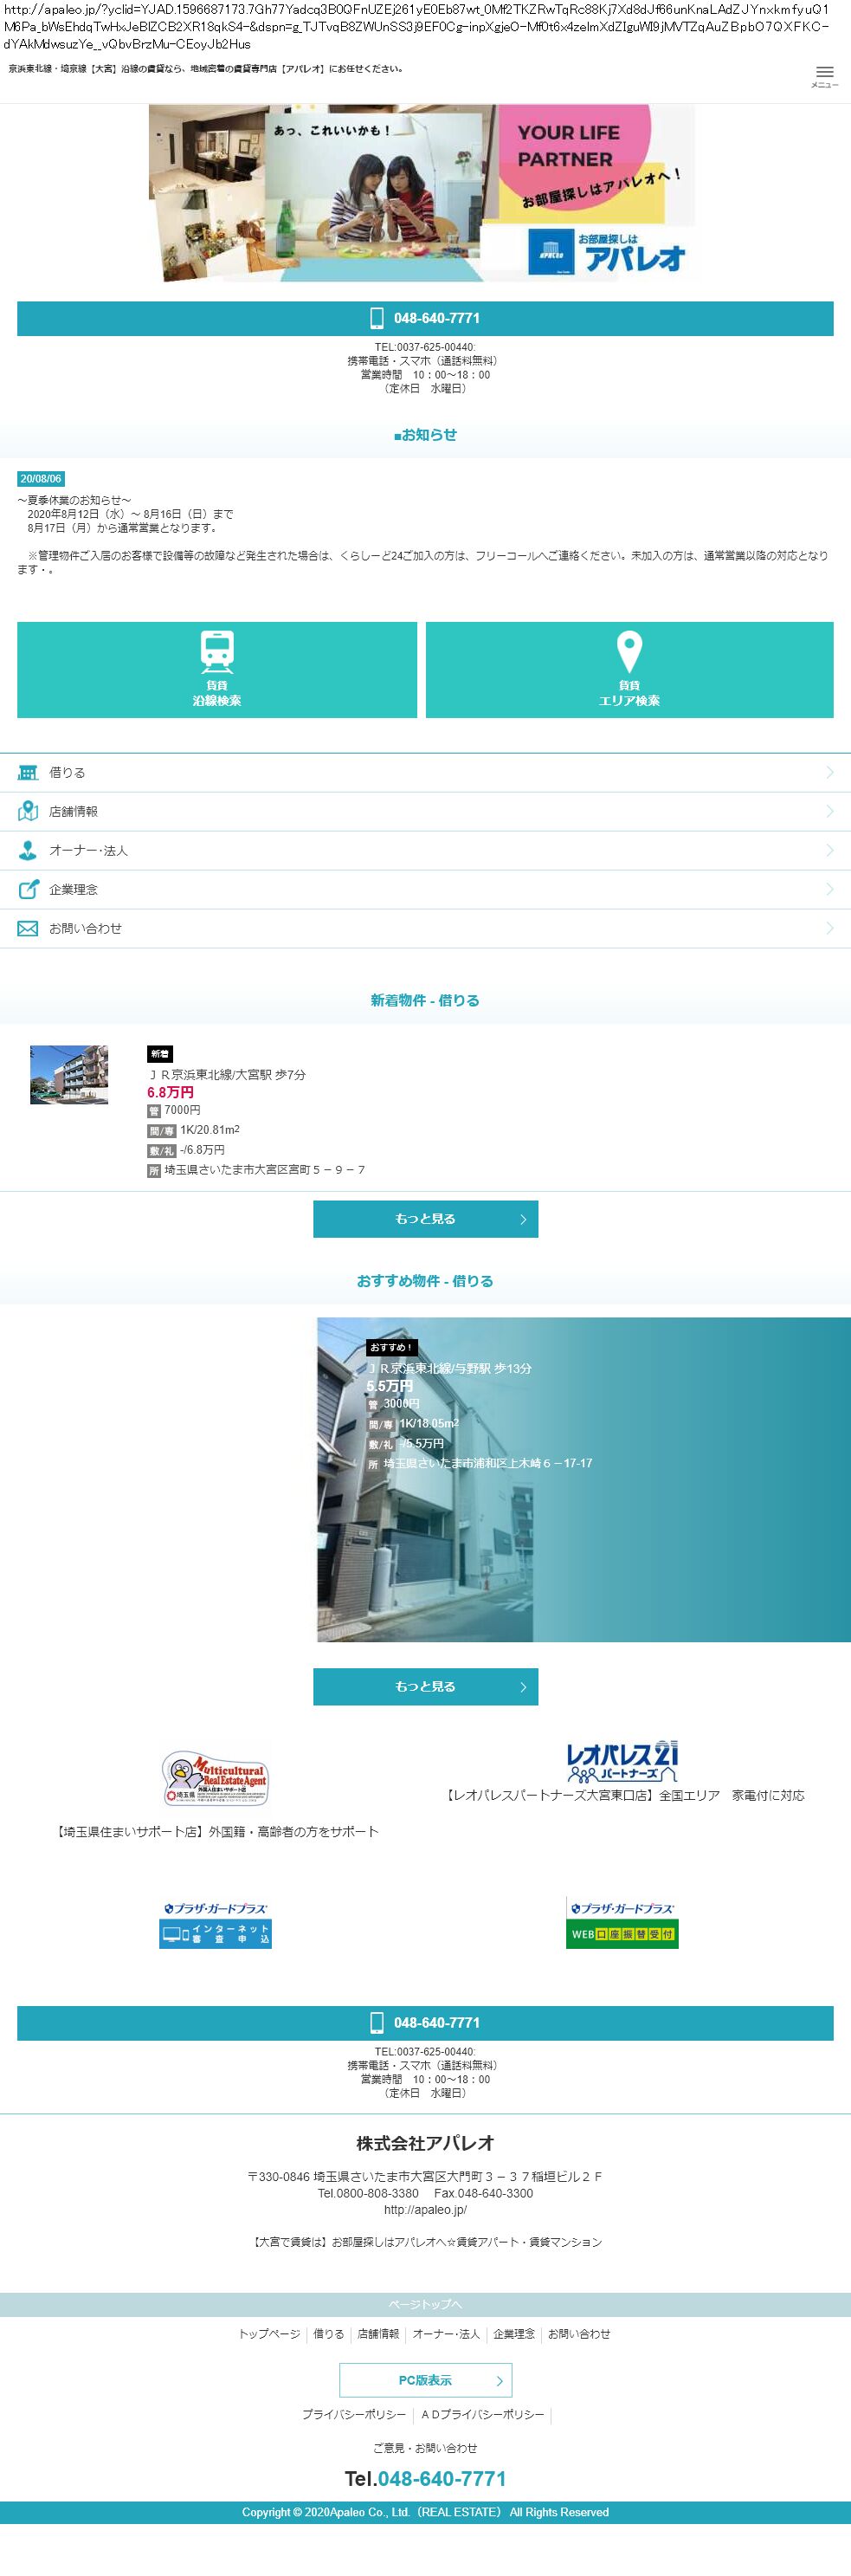Switch to PC版表示
851x2576 pixels.
tap(425, 2380)
